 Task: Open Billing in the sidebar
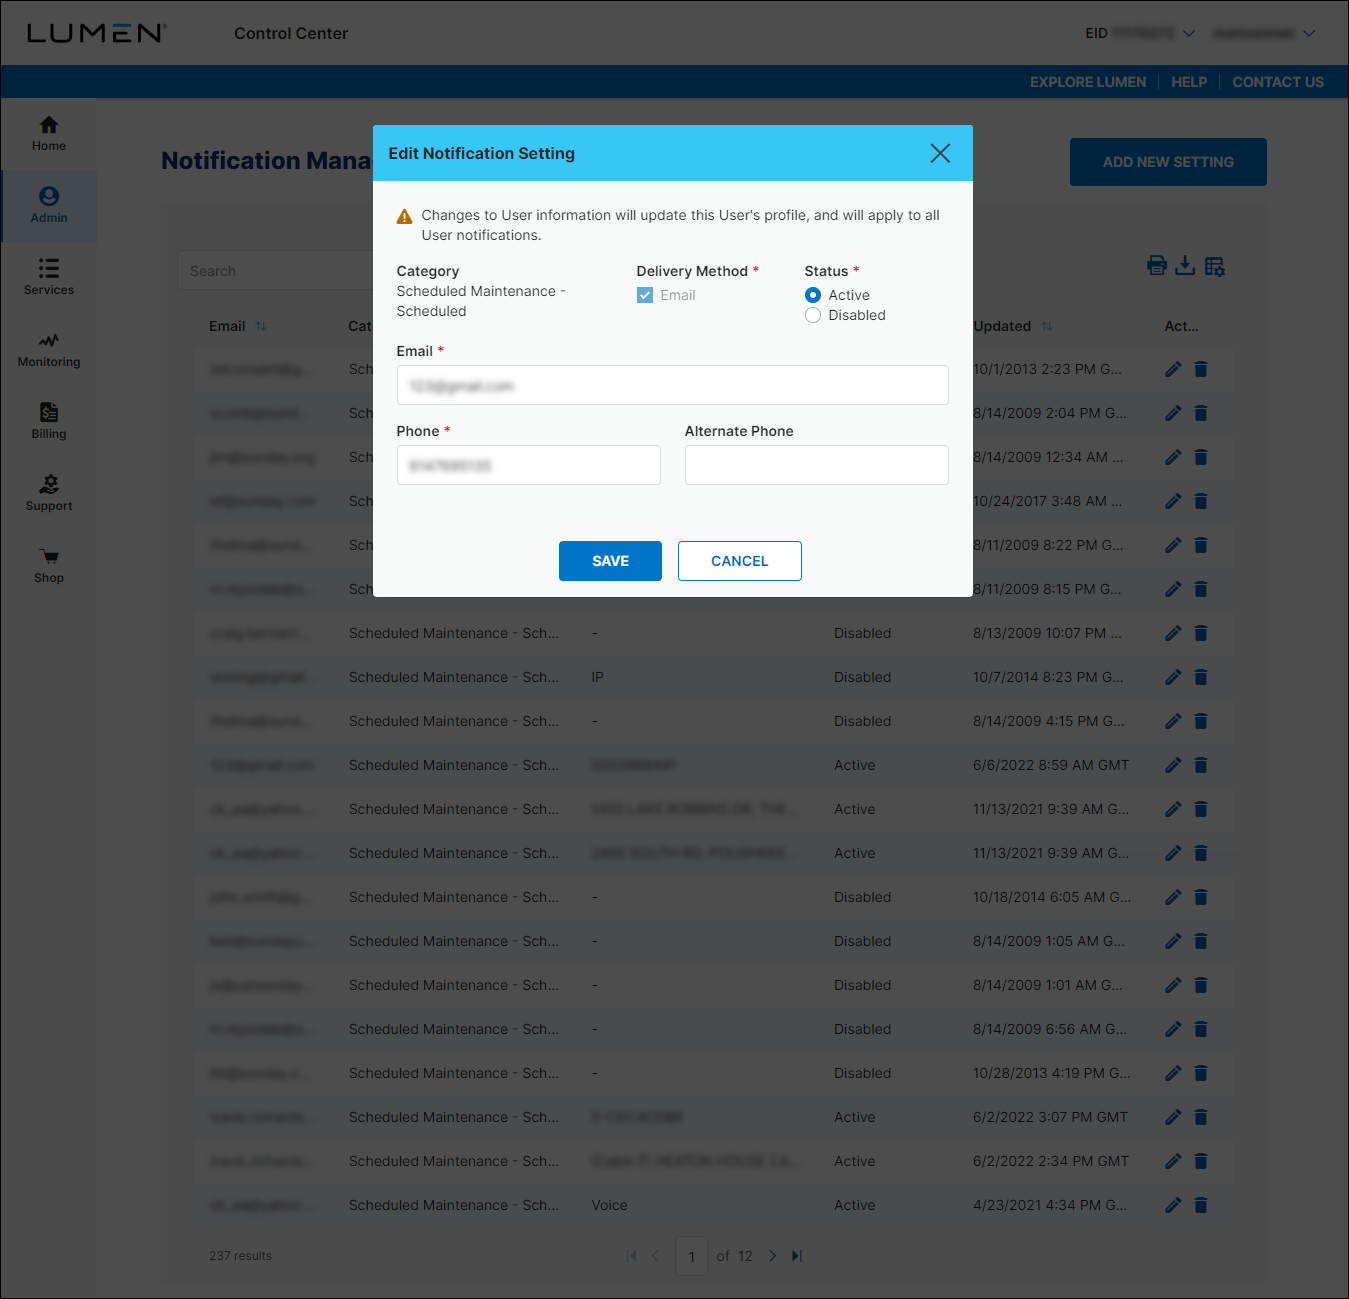click(49, 422)
